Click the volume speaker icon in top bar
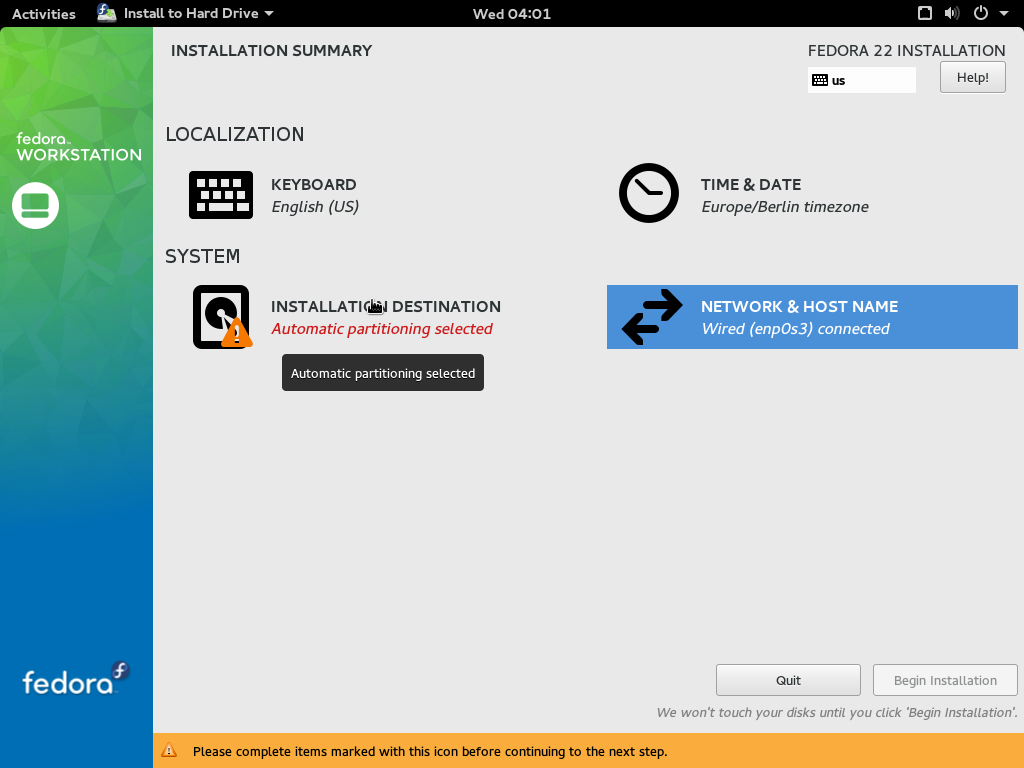Viewport: 1024px width, 768px height. click(x=951, y=13)
